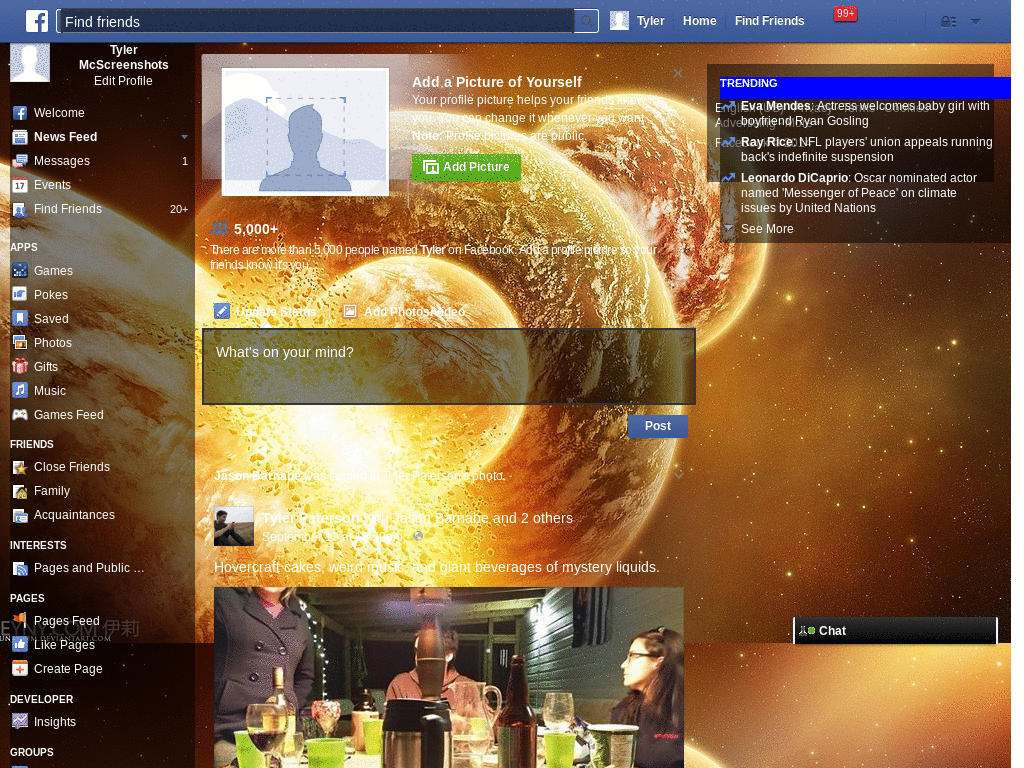The image size is (1024, 768).
Task: Click the Tyler Paterson post avatar
Action: pyautogui.click(x=234, y=526)
